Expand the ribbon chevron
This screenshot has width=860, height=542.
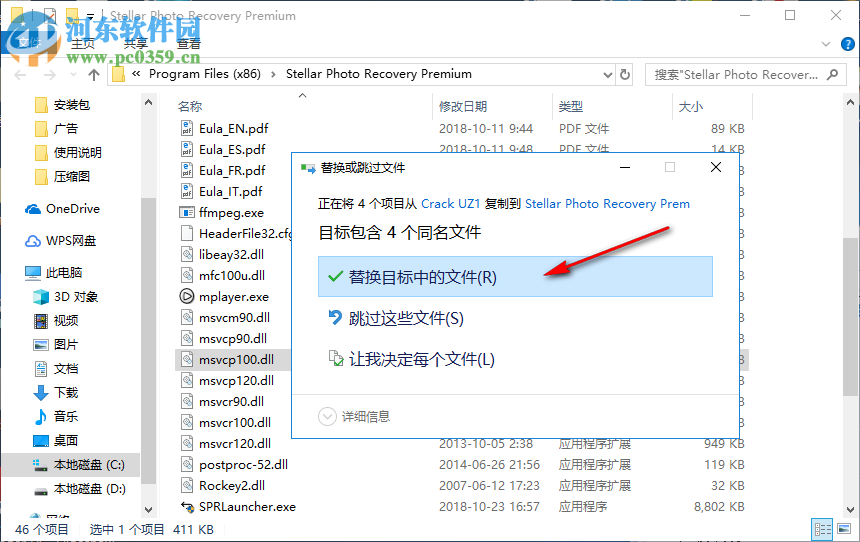click(x=825, y=44)
